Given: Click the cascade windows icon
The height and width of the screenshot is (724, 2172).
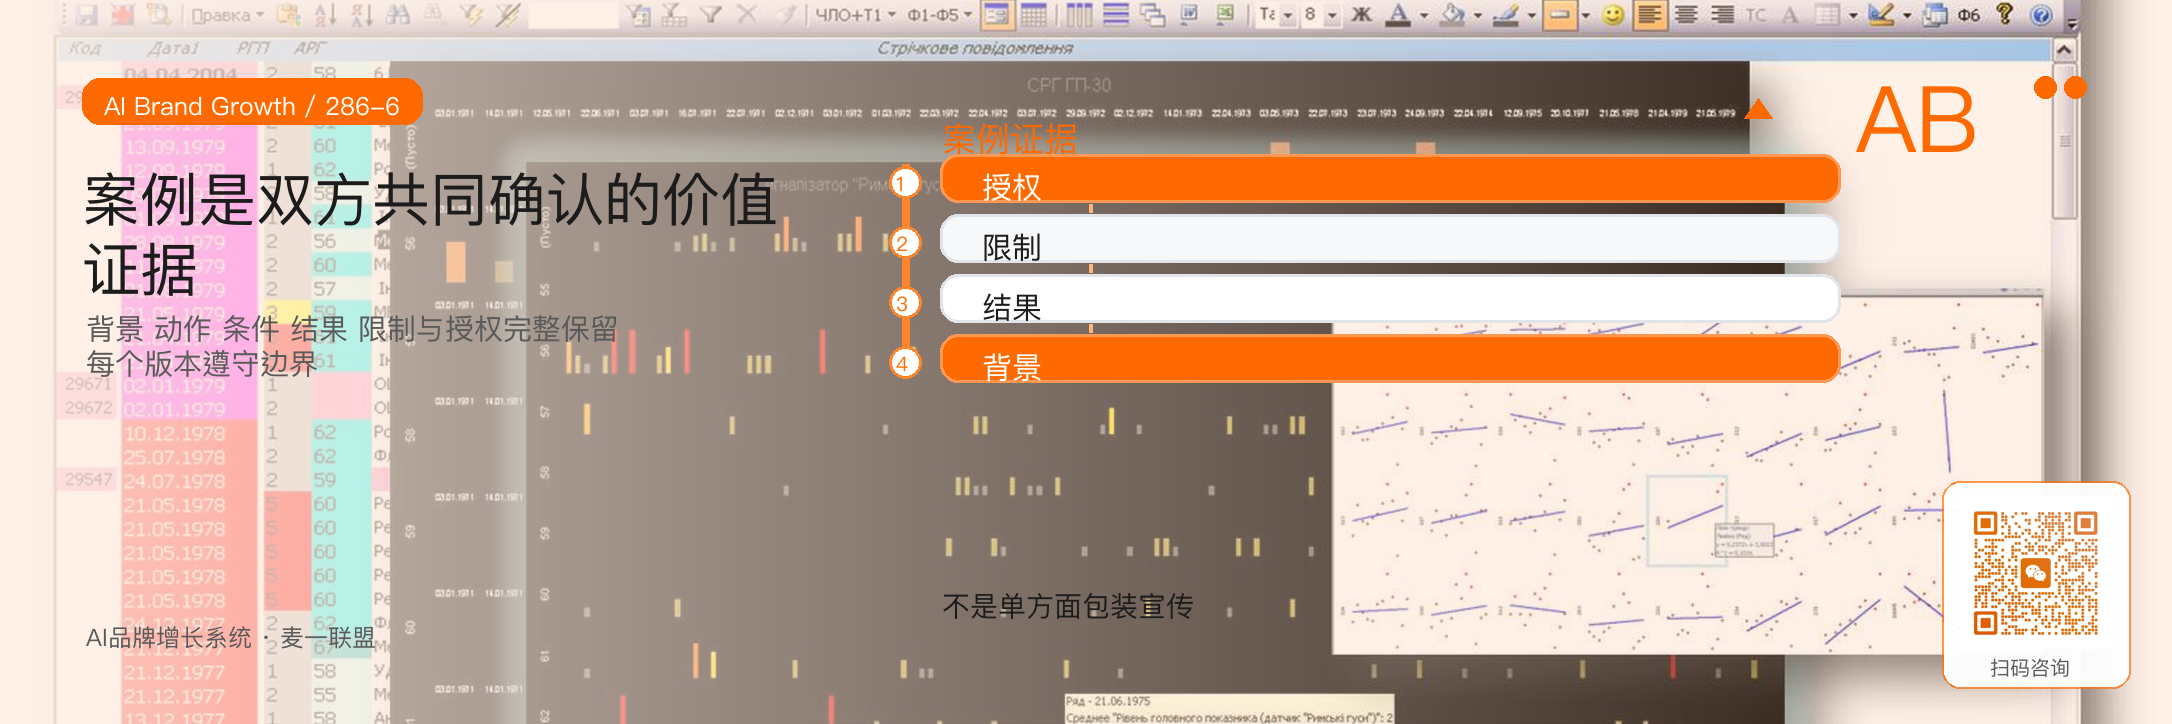Looking at the screenshot, I should tap(1152, 15).
